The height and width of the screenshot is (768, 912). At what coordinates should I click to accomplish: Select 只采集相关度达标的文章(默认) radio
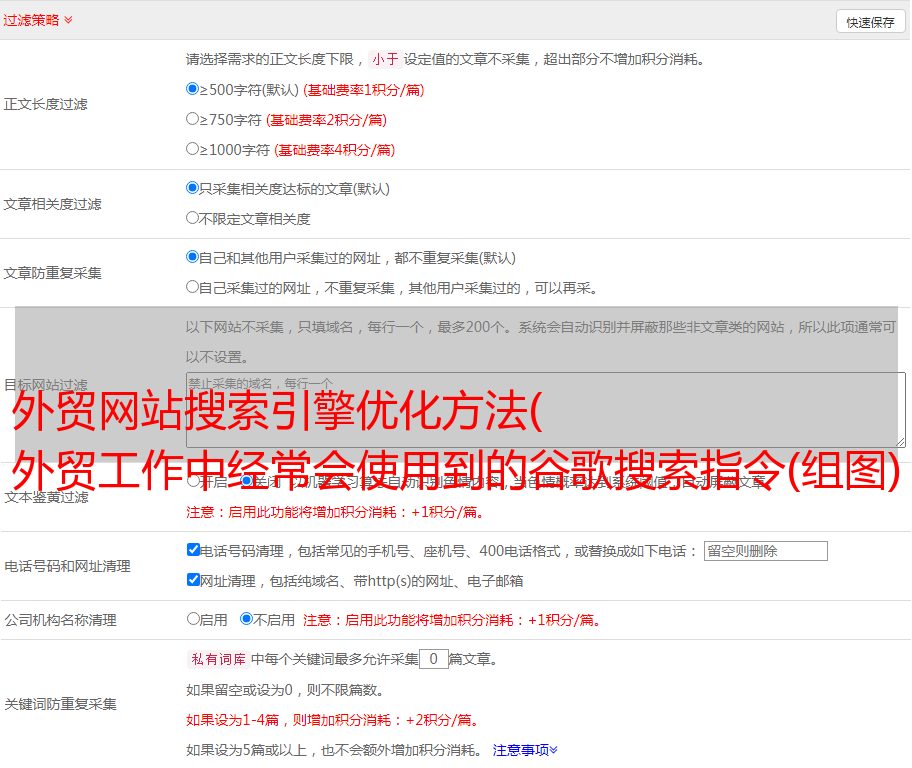[193, 188]
